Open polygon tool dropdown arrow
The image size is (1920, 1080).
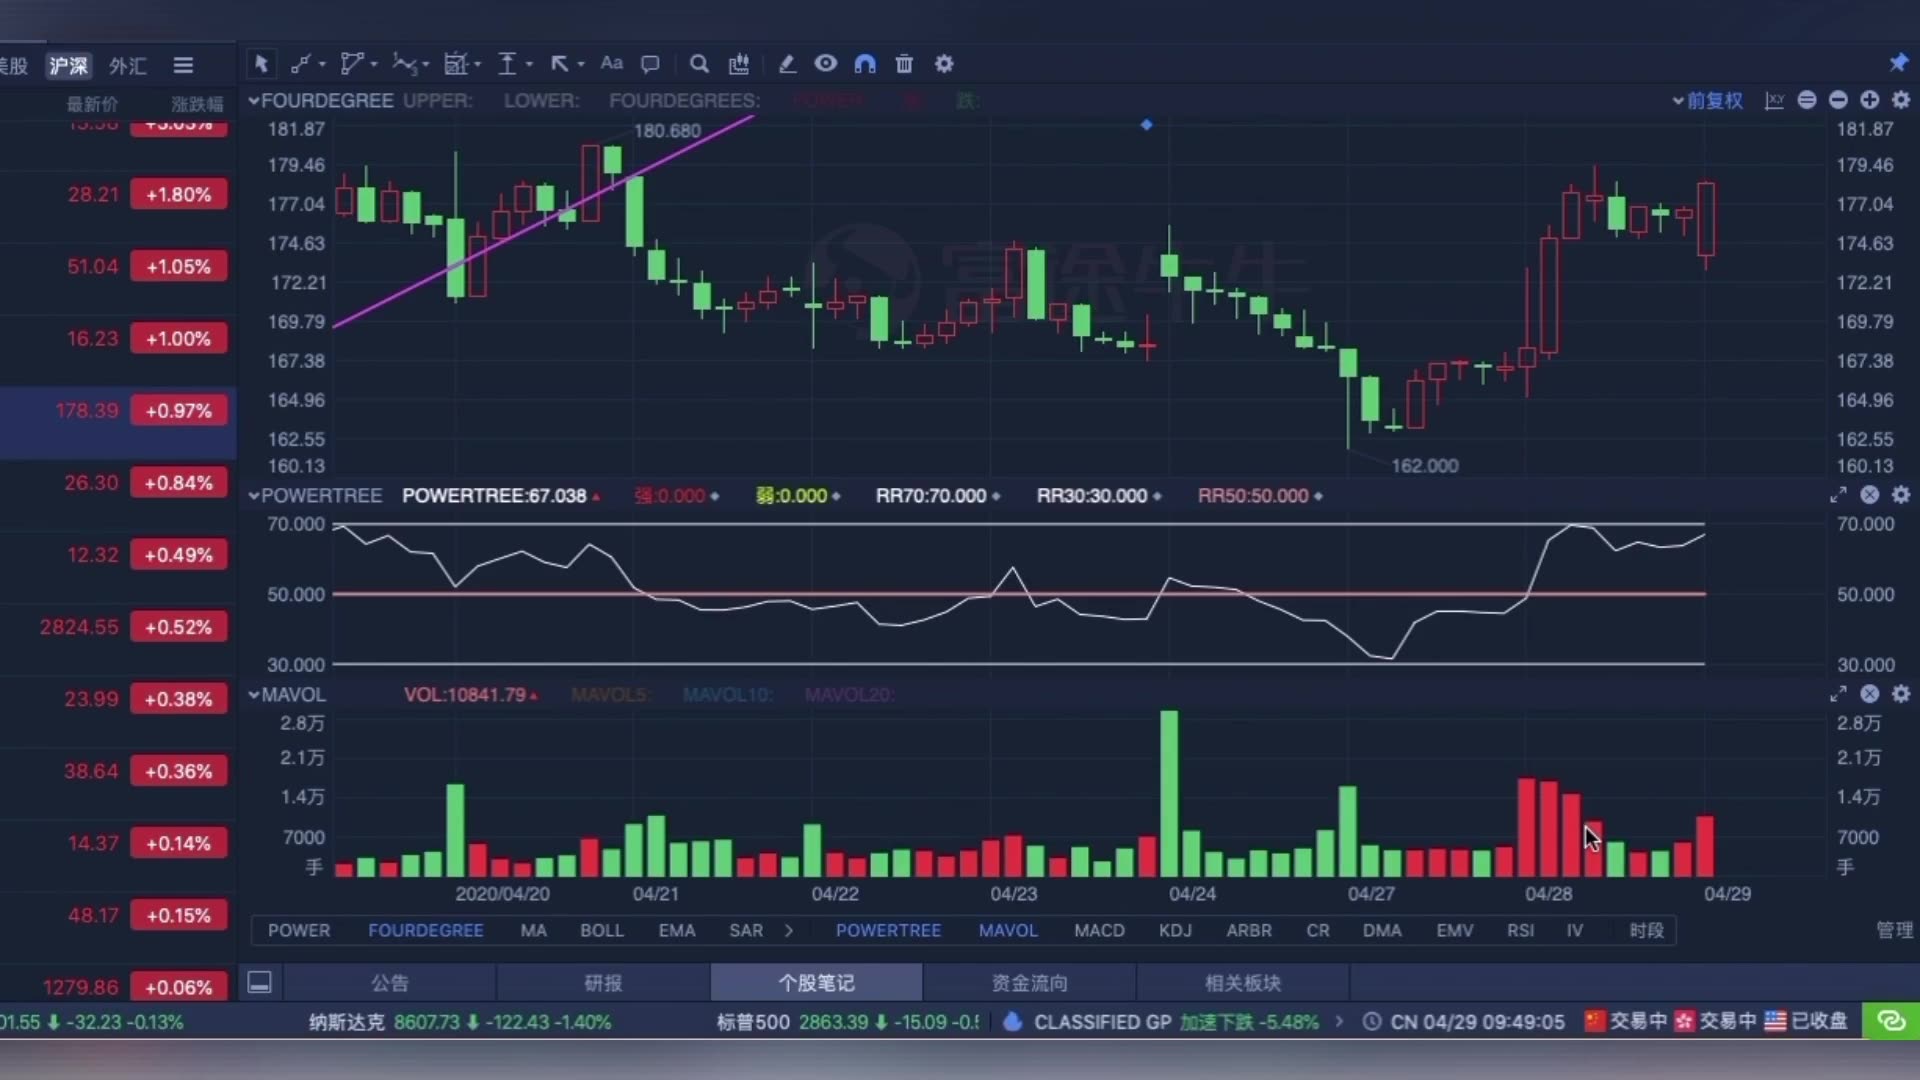pyautogui.click(x=374, y=65)
